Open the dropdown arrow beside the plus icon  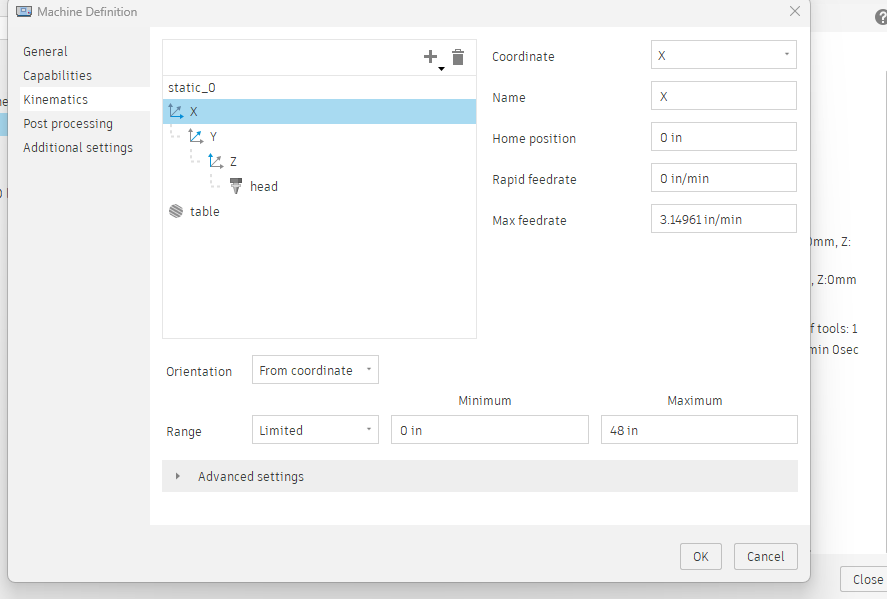(x=442, y=69)
